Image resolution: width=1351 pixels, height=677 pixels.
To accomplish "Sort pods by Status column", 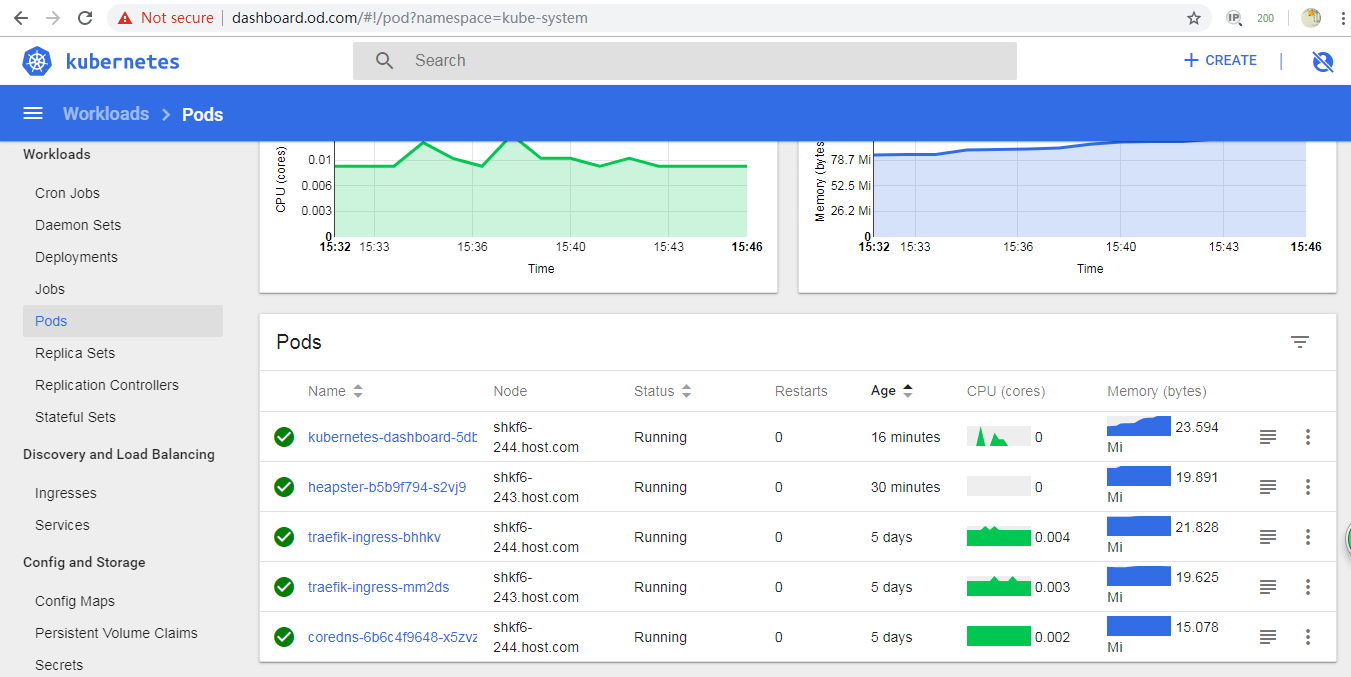I will [x=662, y=391].
